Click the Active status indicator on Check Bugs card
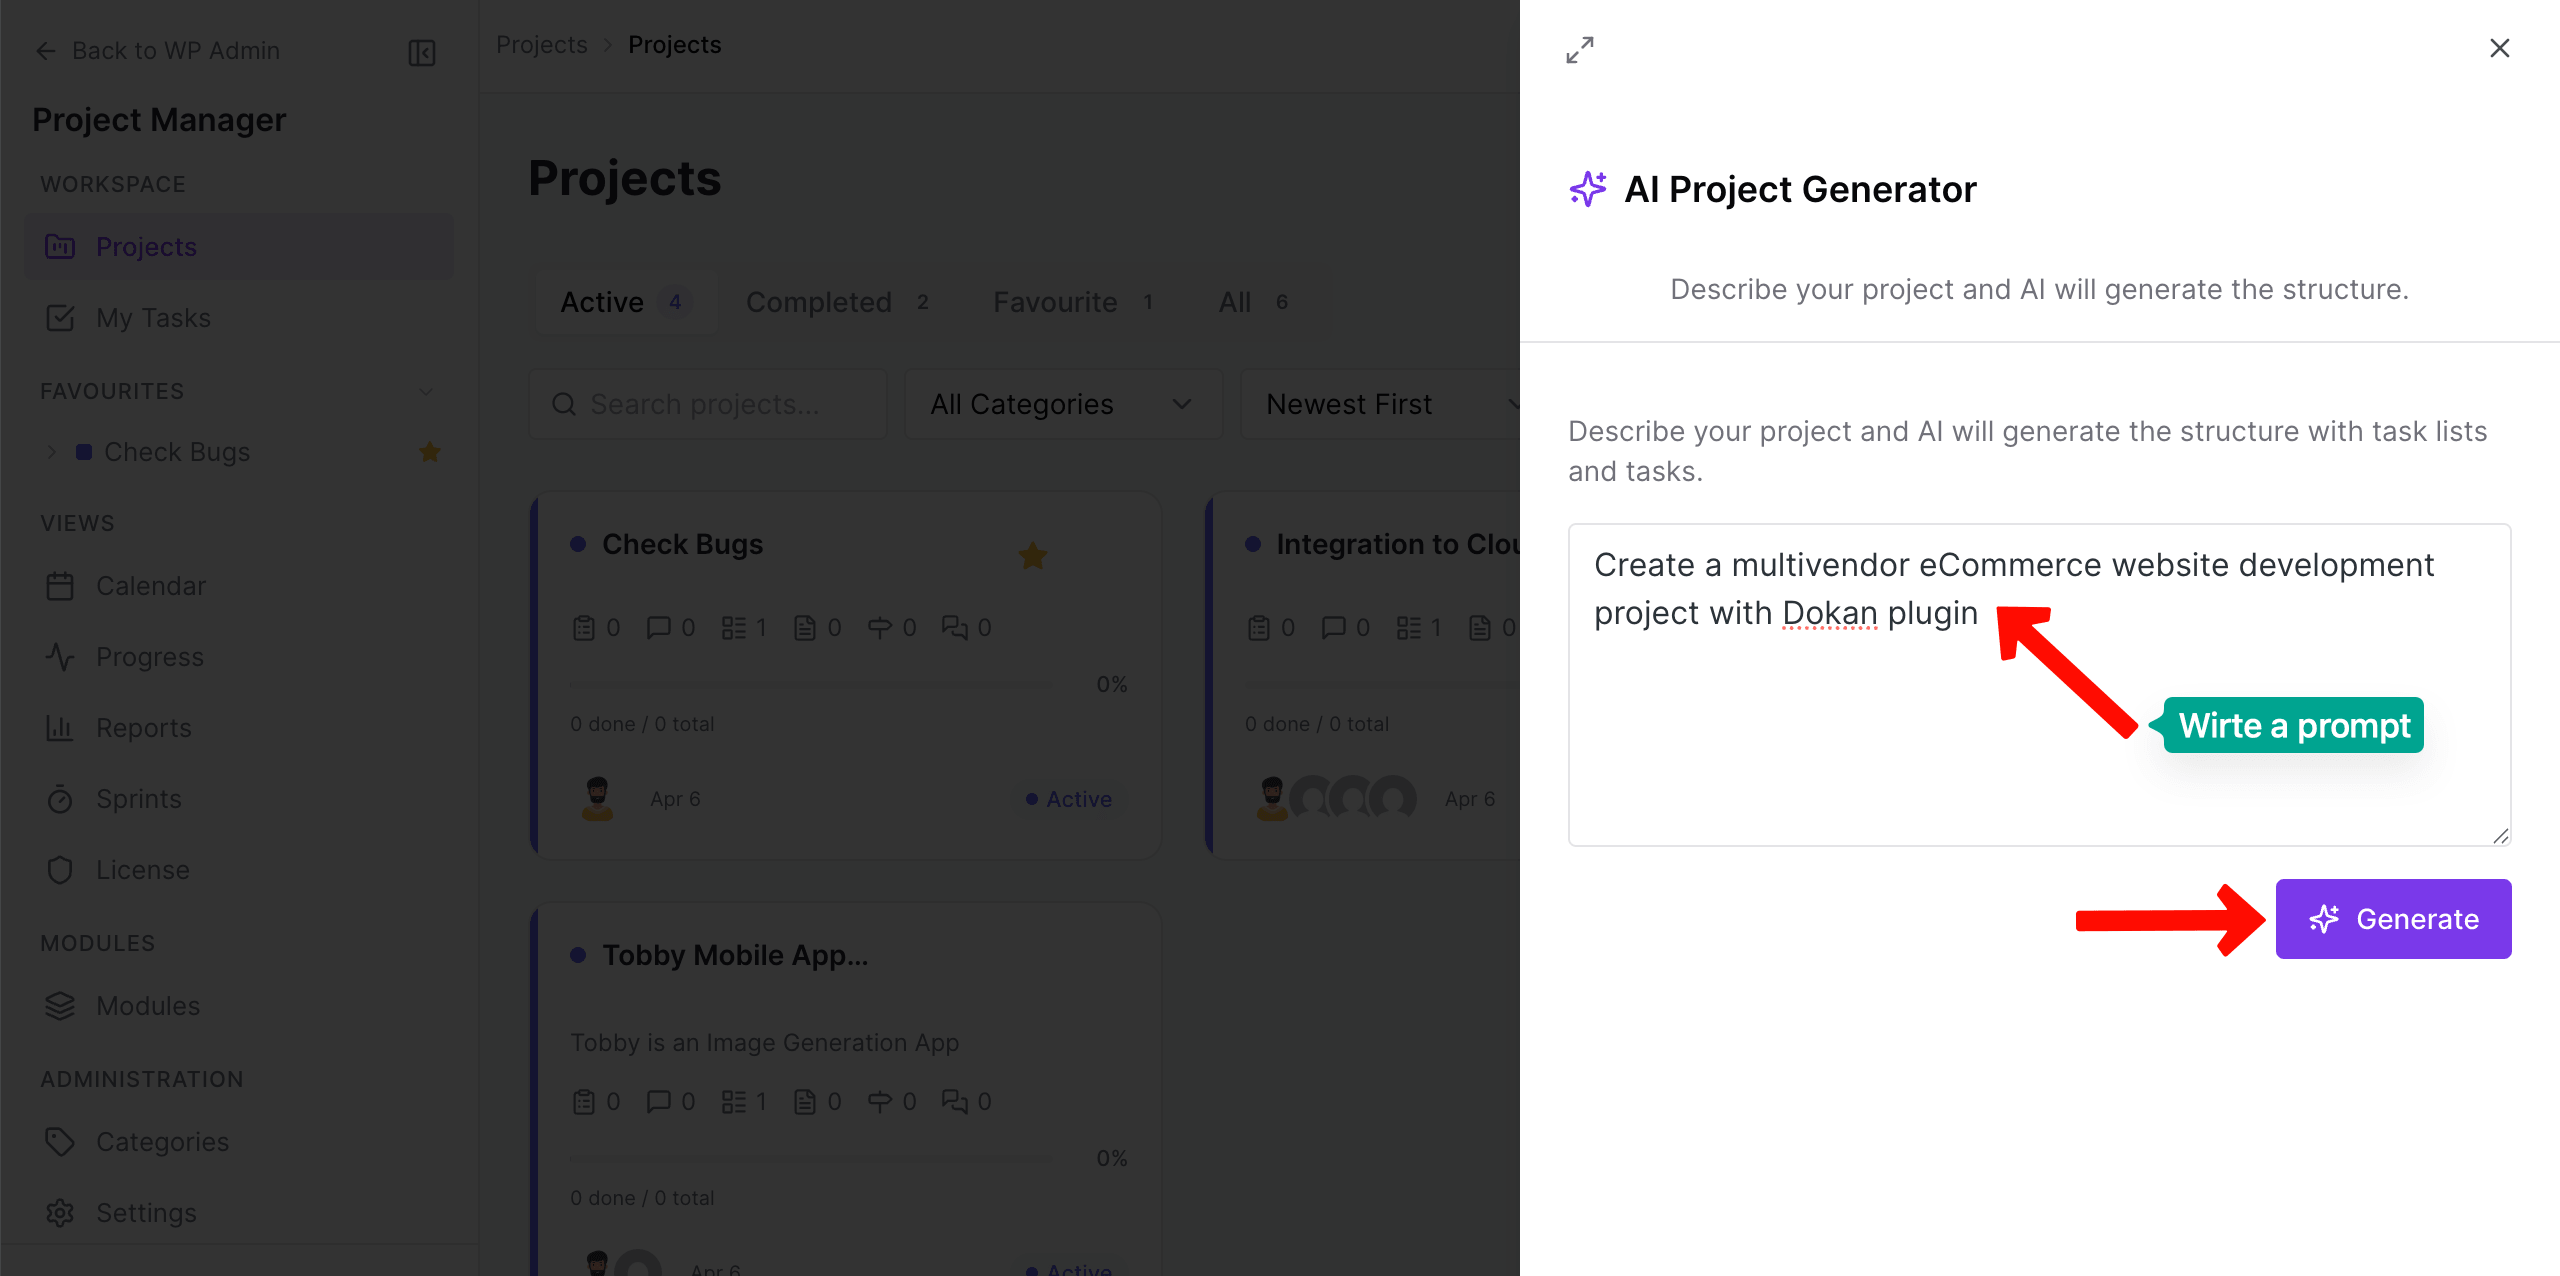Image resolution: width=2560 pixels, height=1276 pixels. point(1068,798)
